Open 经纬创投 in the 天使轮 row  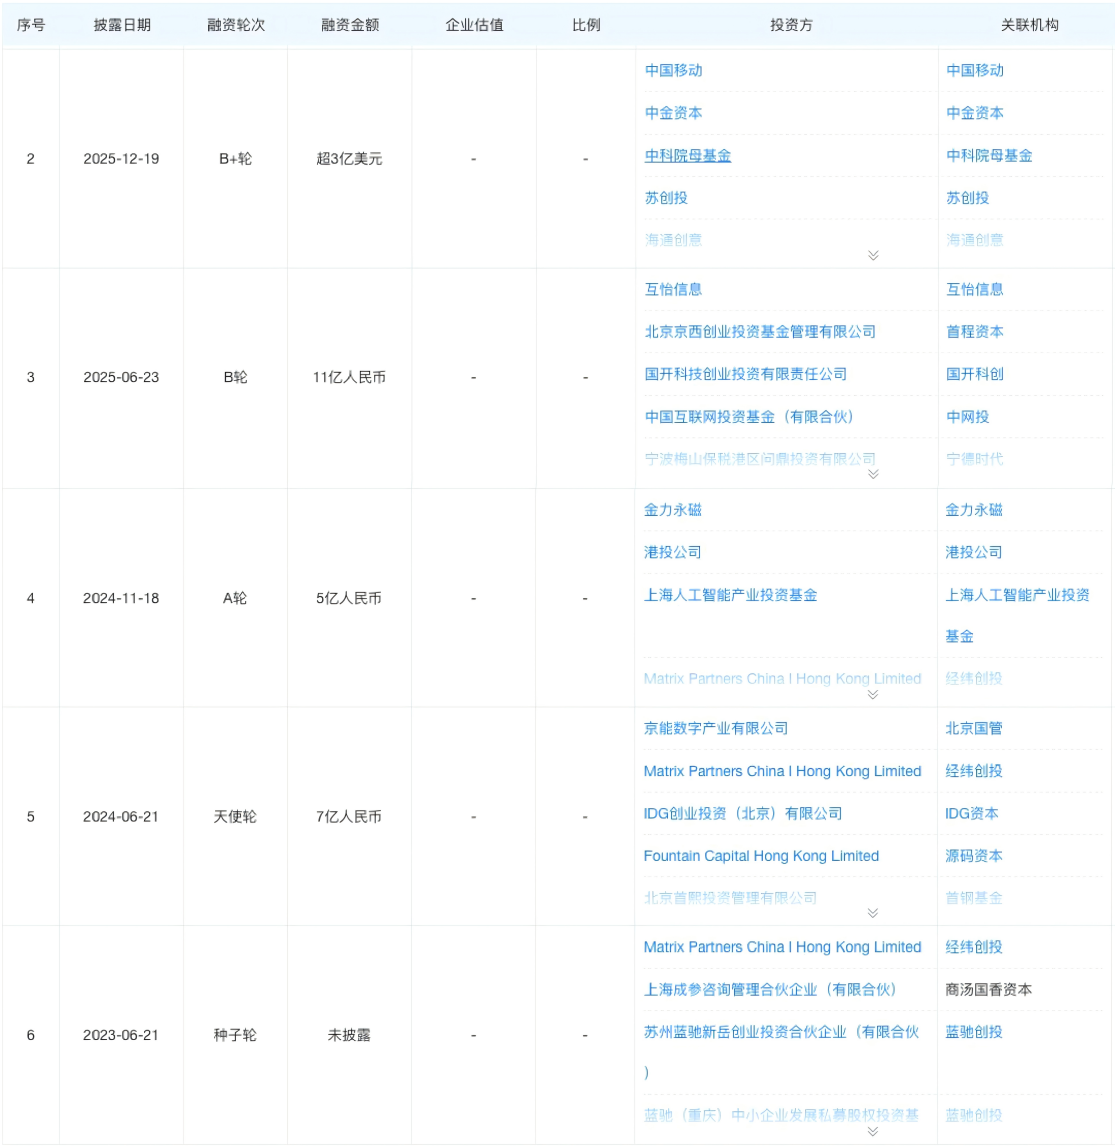point(974,771)
